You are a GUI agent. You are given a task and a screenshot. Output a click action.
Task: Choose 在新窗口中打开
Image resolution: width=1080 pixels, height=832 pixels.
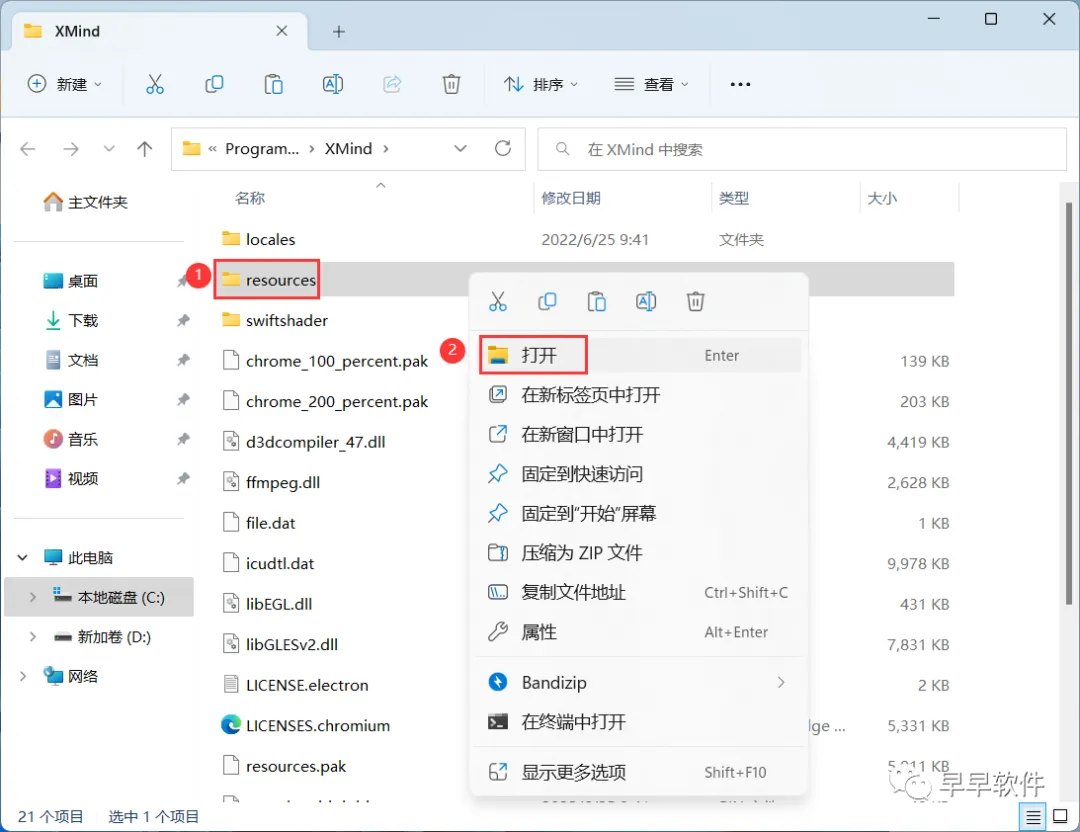[639, 435]
